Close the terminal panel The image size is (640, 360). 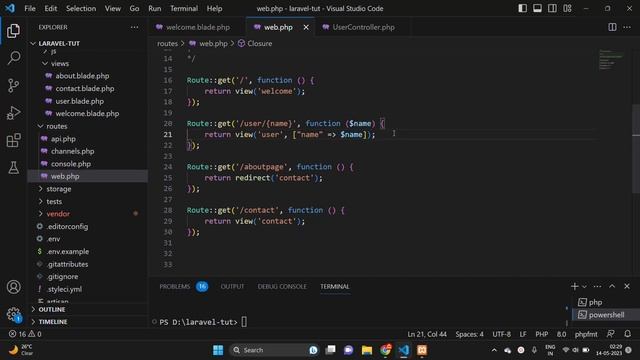[627, 287]
